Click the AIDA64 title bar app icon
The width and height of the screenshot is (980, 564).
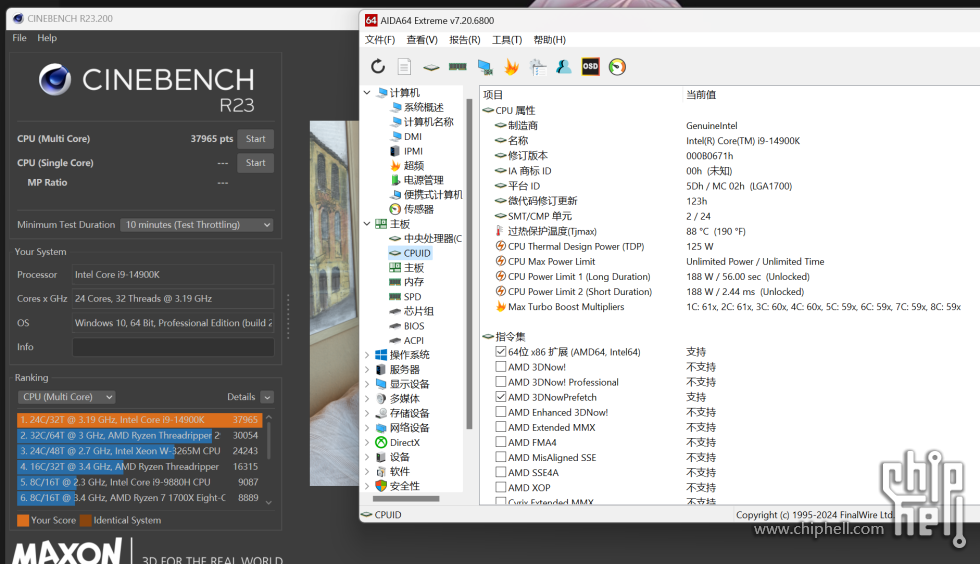pyautogui.click(x=371, y=21)
